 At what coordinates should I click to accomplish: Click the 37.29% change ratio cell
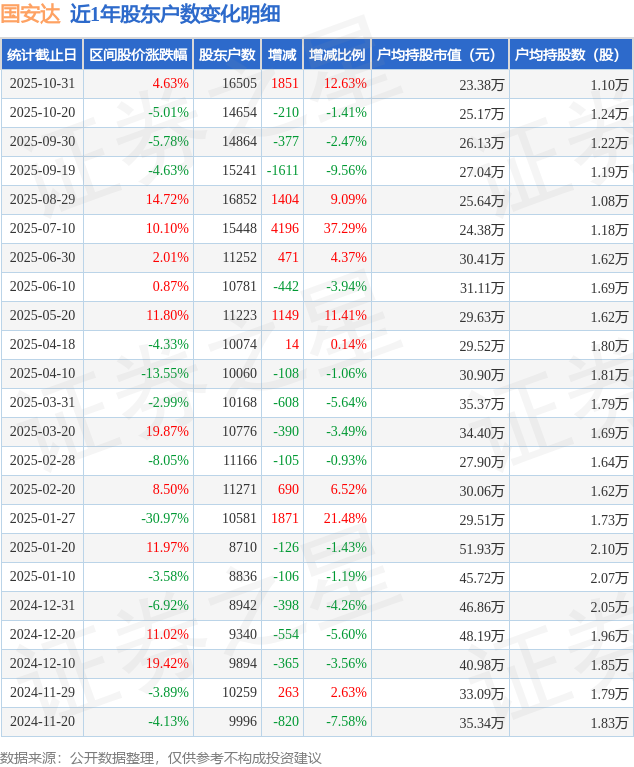(345, 229)
